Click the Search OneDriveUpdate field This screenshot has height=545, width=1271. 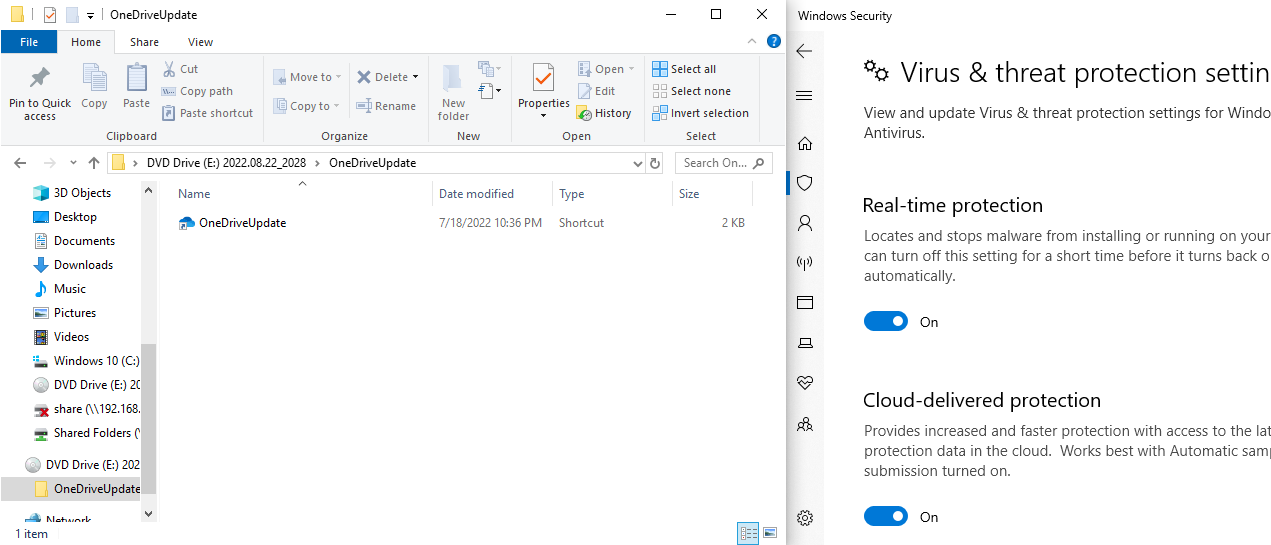(x=723, y=163)
